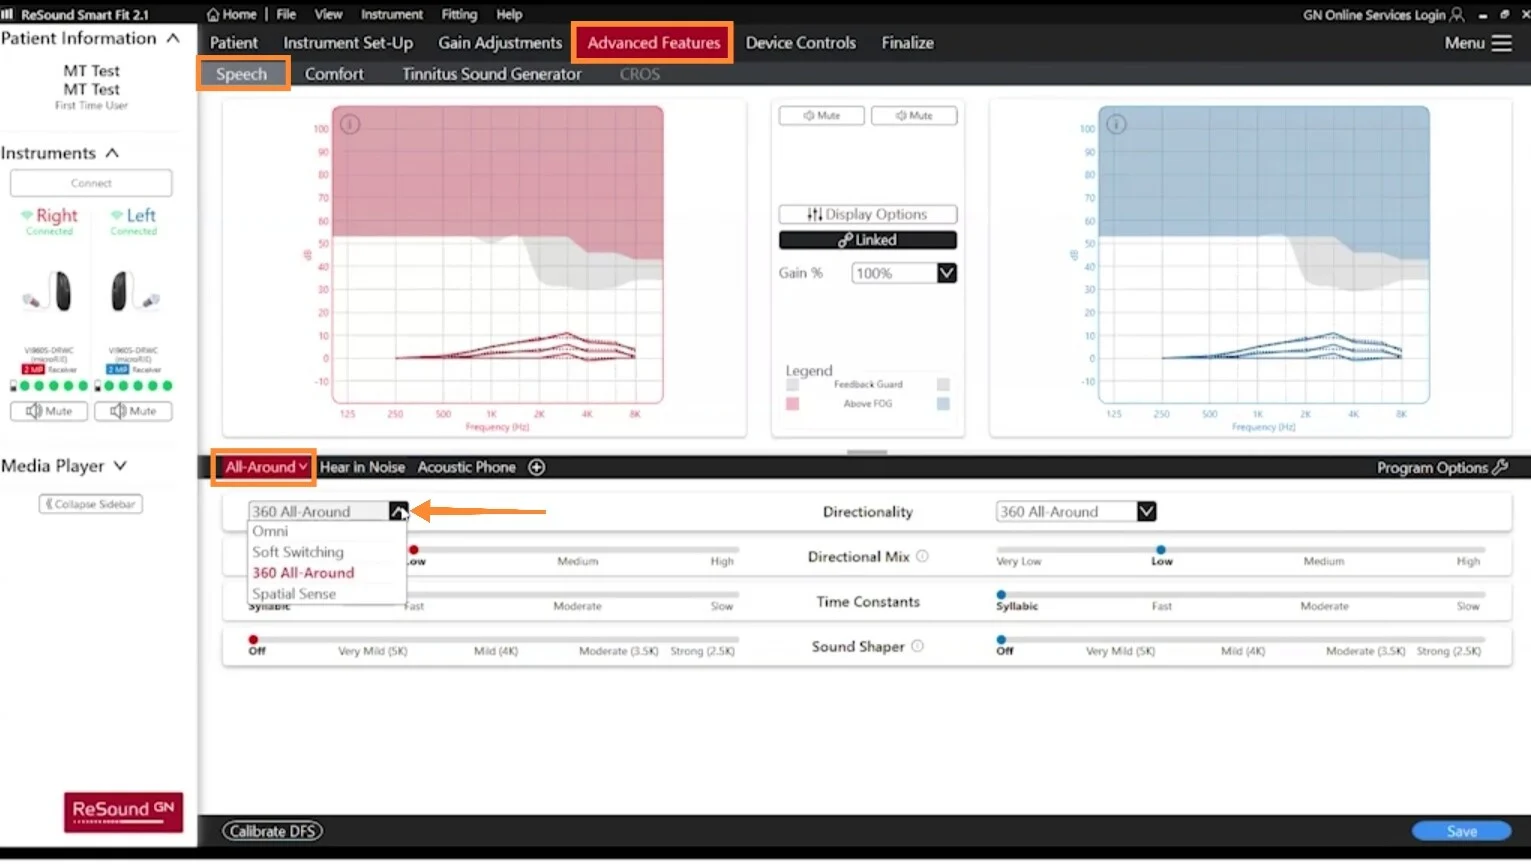Screen dimensions: 1531x867
Task: Open the All-Around program dropdown
Action: 265,467
